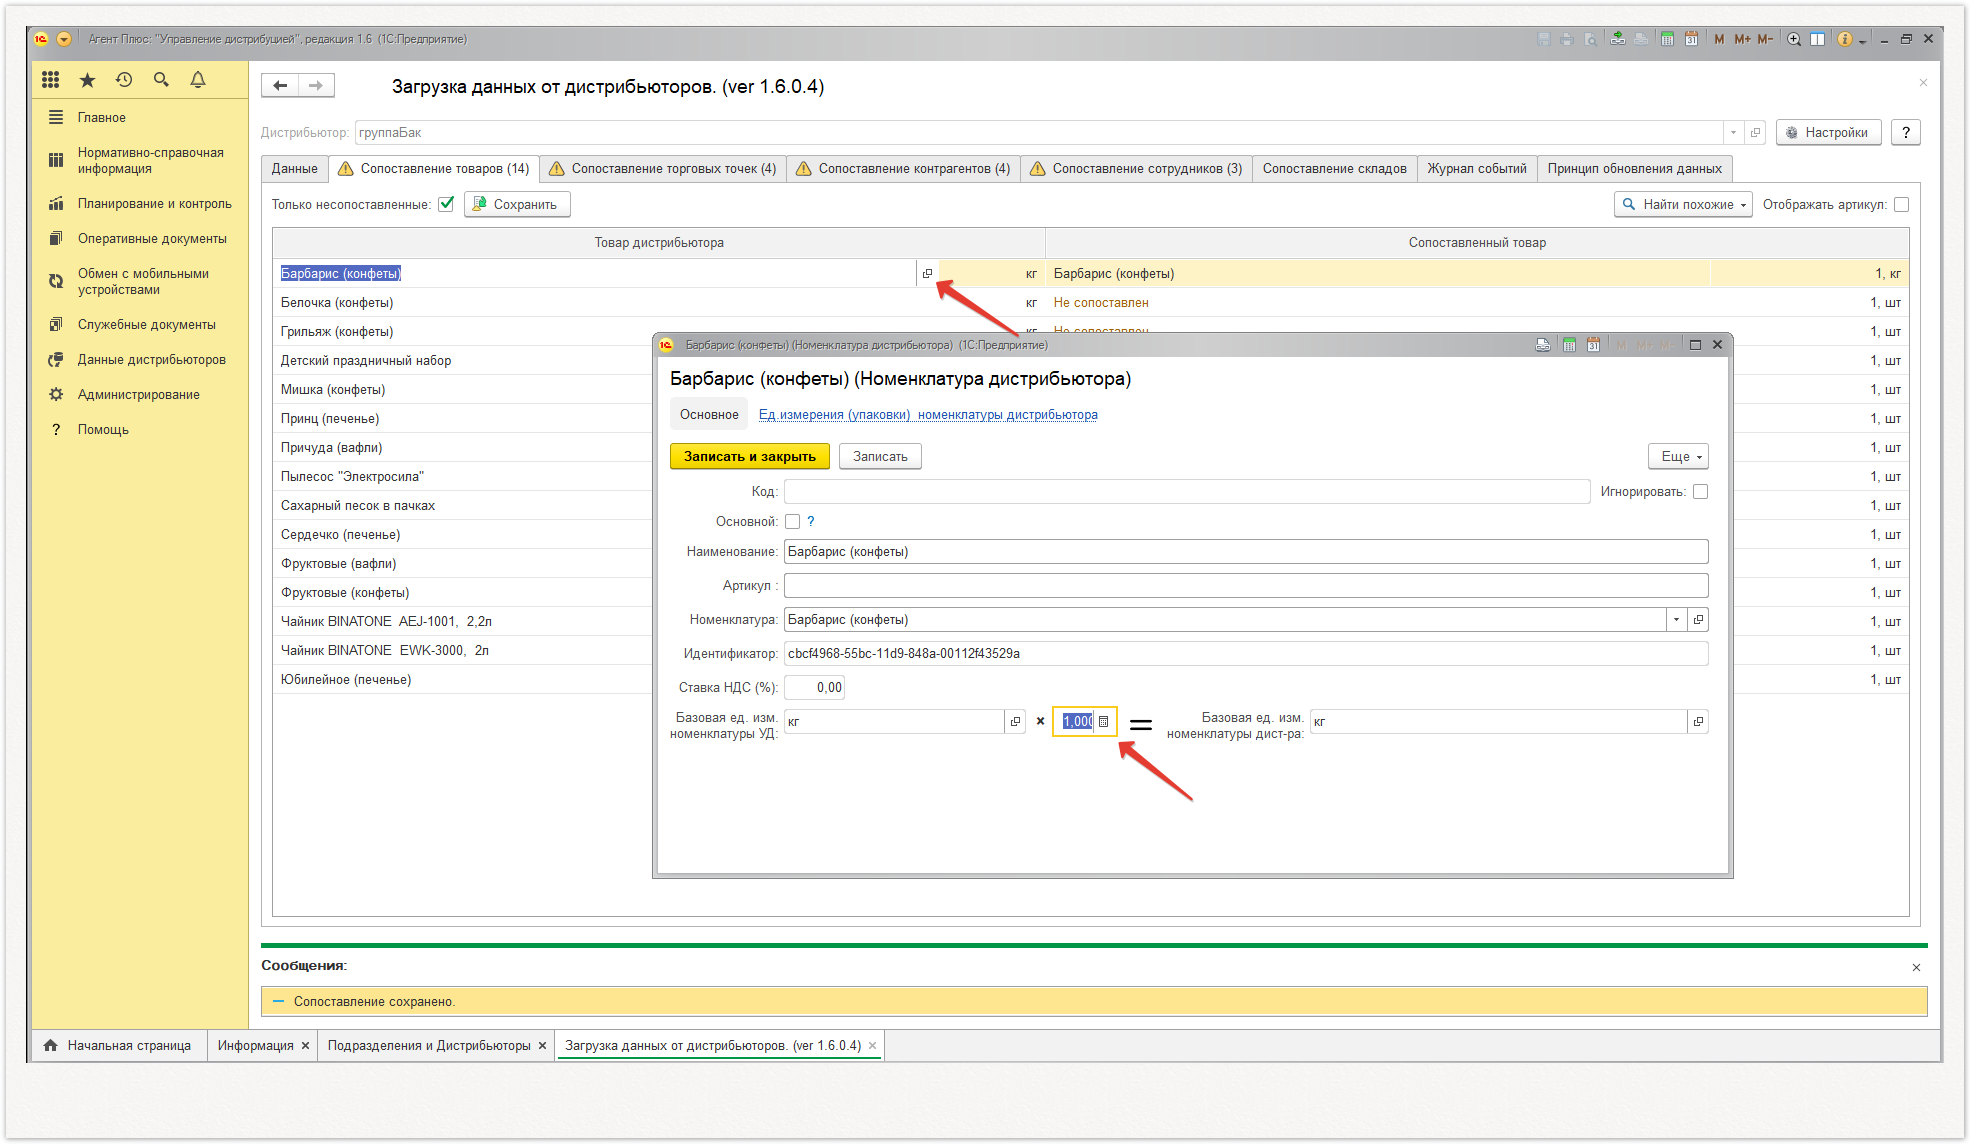Click Записать и закрыть button
Screen dimensions: 1970x1144
point(749,456)
